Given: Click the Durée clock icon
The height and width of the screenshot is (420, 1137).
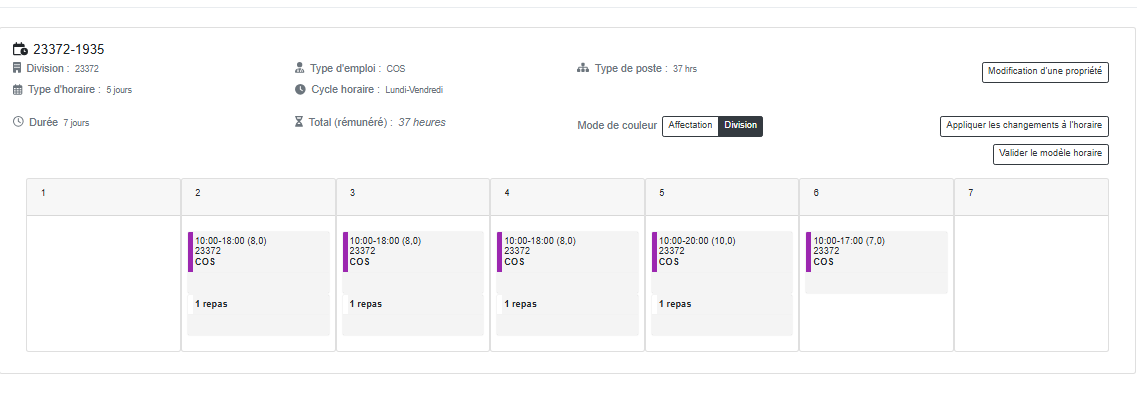Looking at the screenshot, I should click(18, 122).
